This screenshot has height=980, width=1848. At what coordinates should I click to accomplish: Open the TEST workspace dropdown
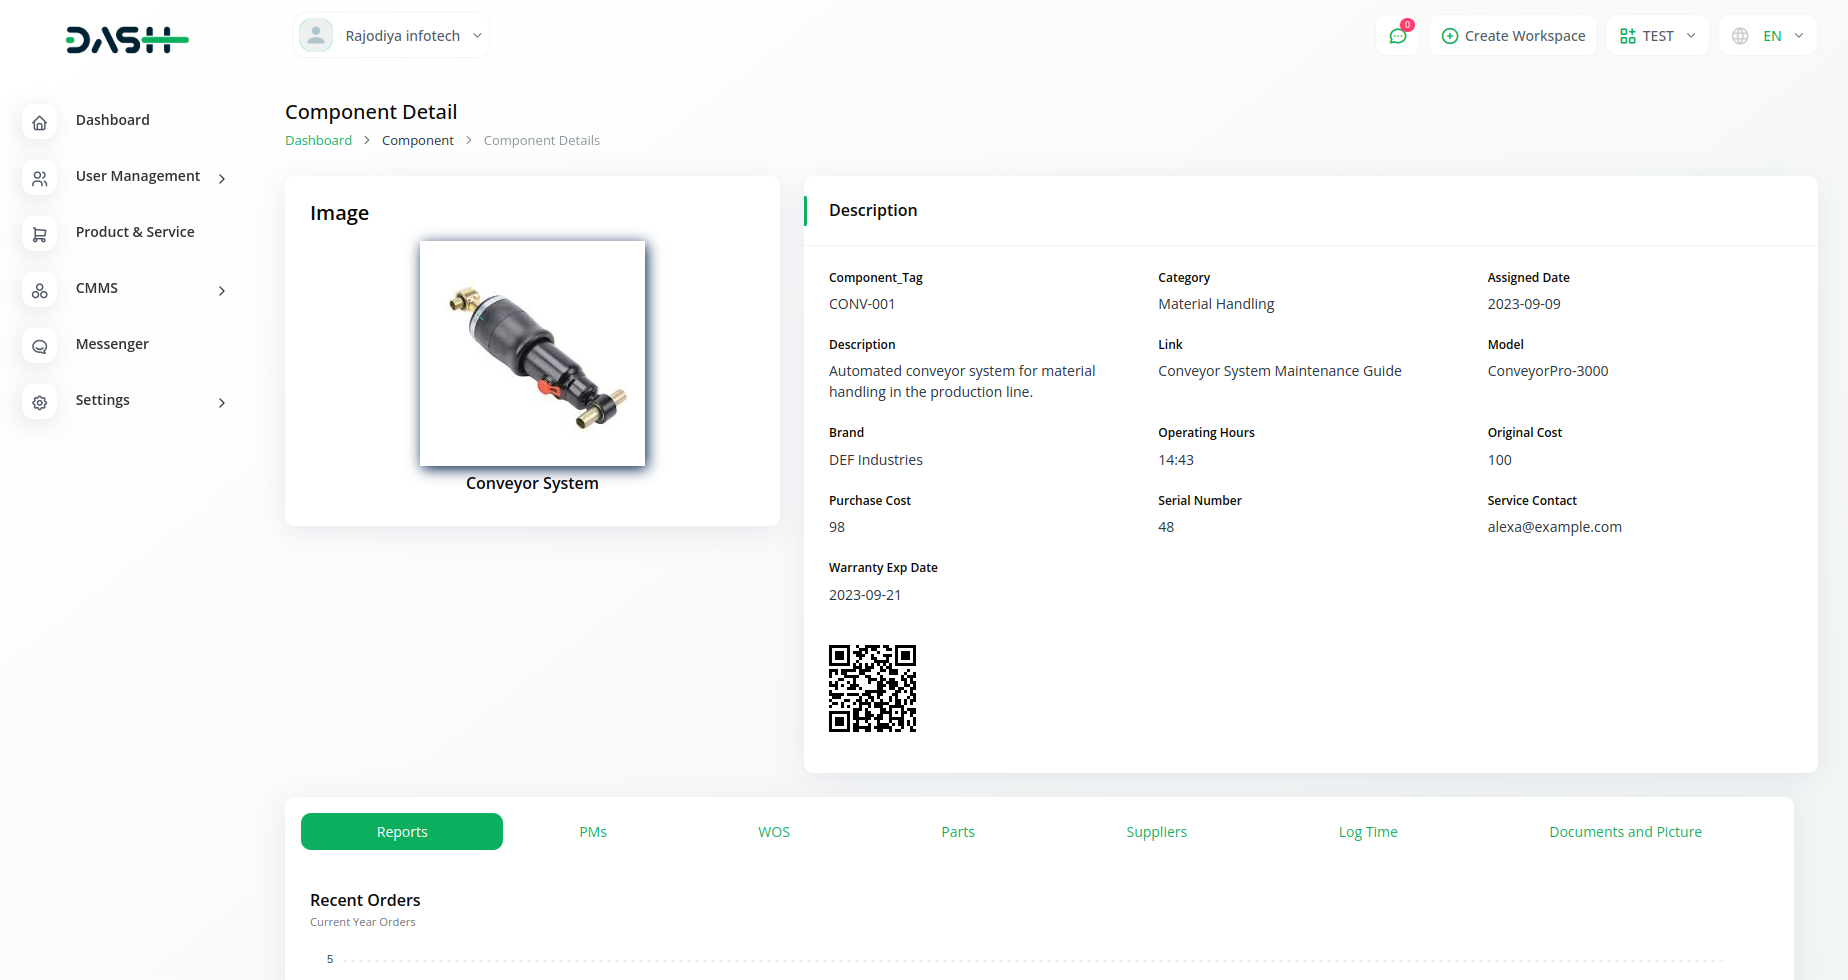pyautogui.click(x=1657, y=36)
